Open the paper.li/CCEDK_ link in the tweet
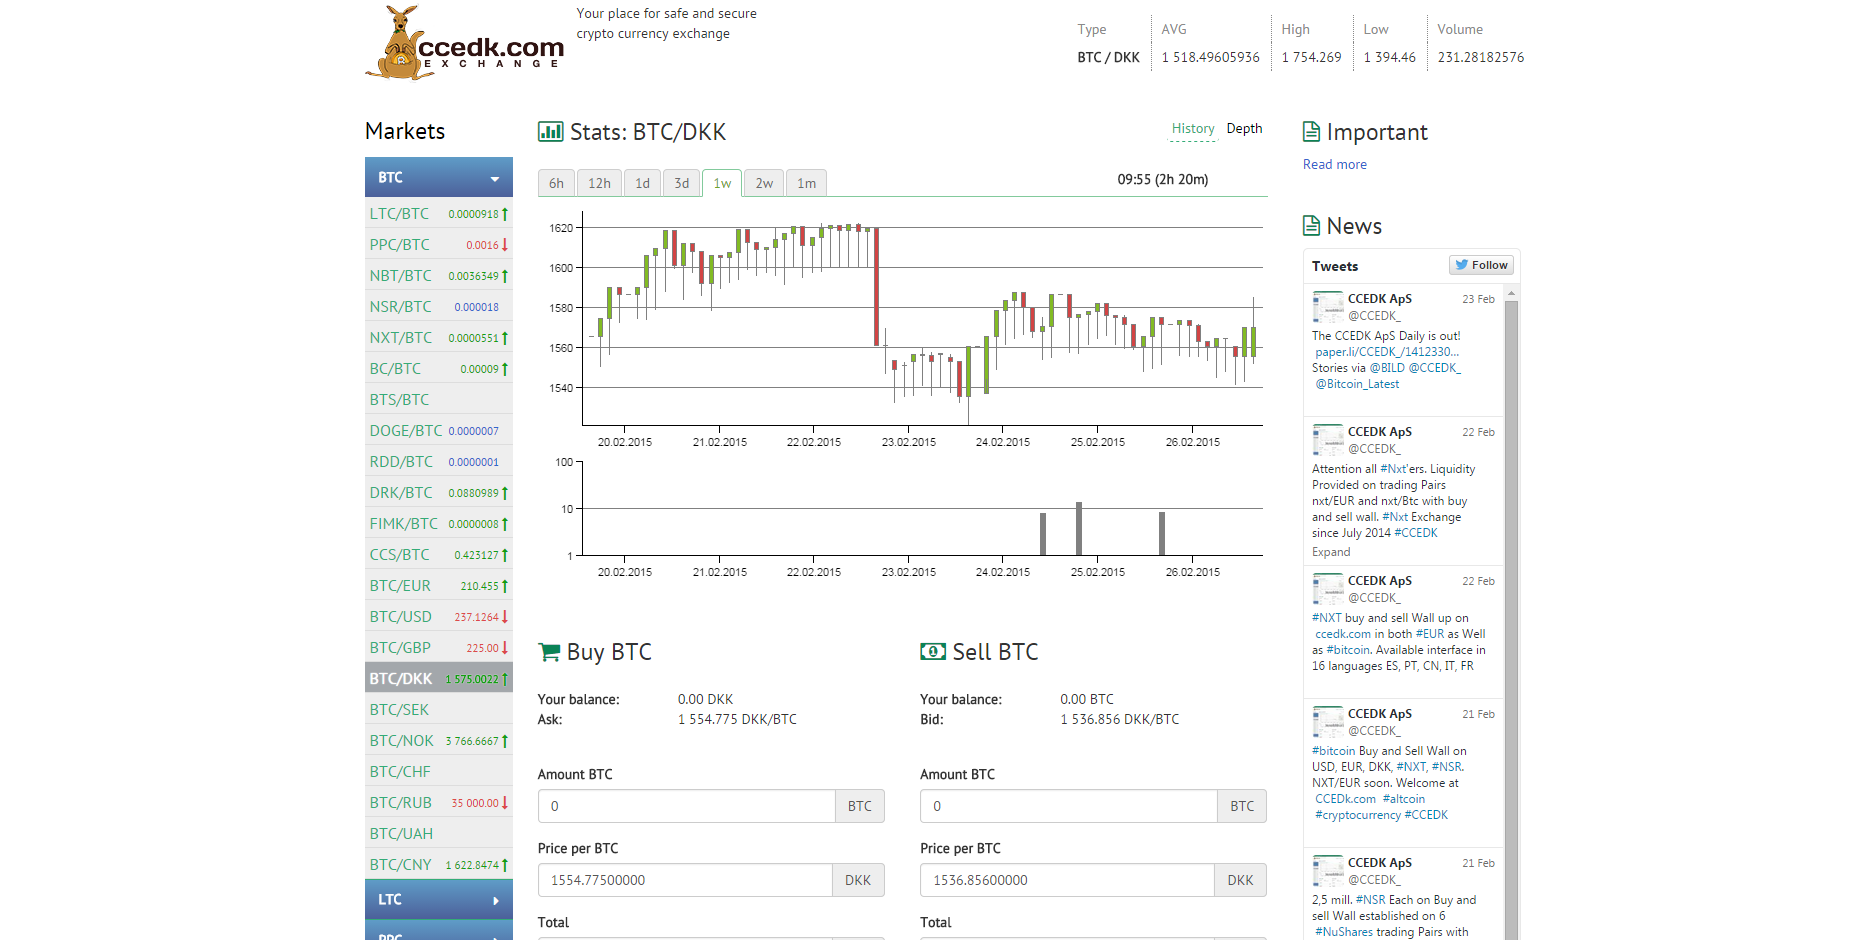Image resolution: width=1866 pixels, height=940 pixels. click(1387, 352)
